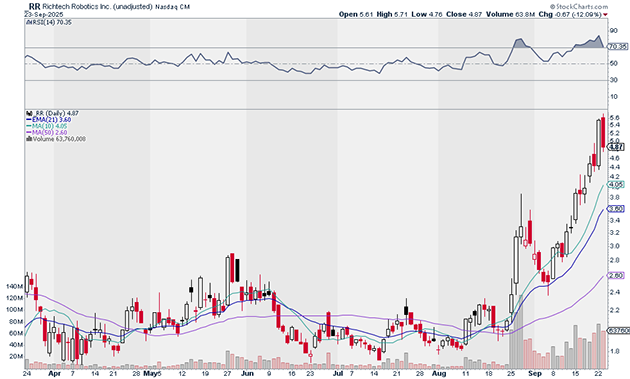Click the Sep month label on date axis
Image resolution: width=630 pixels, height=379 pixels.
(535, 374)
